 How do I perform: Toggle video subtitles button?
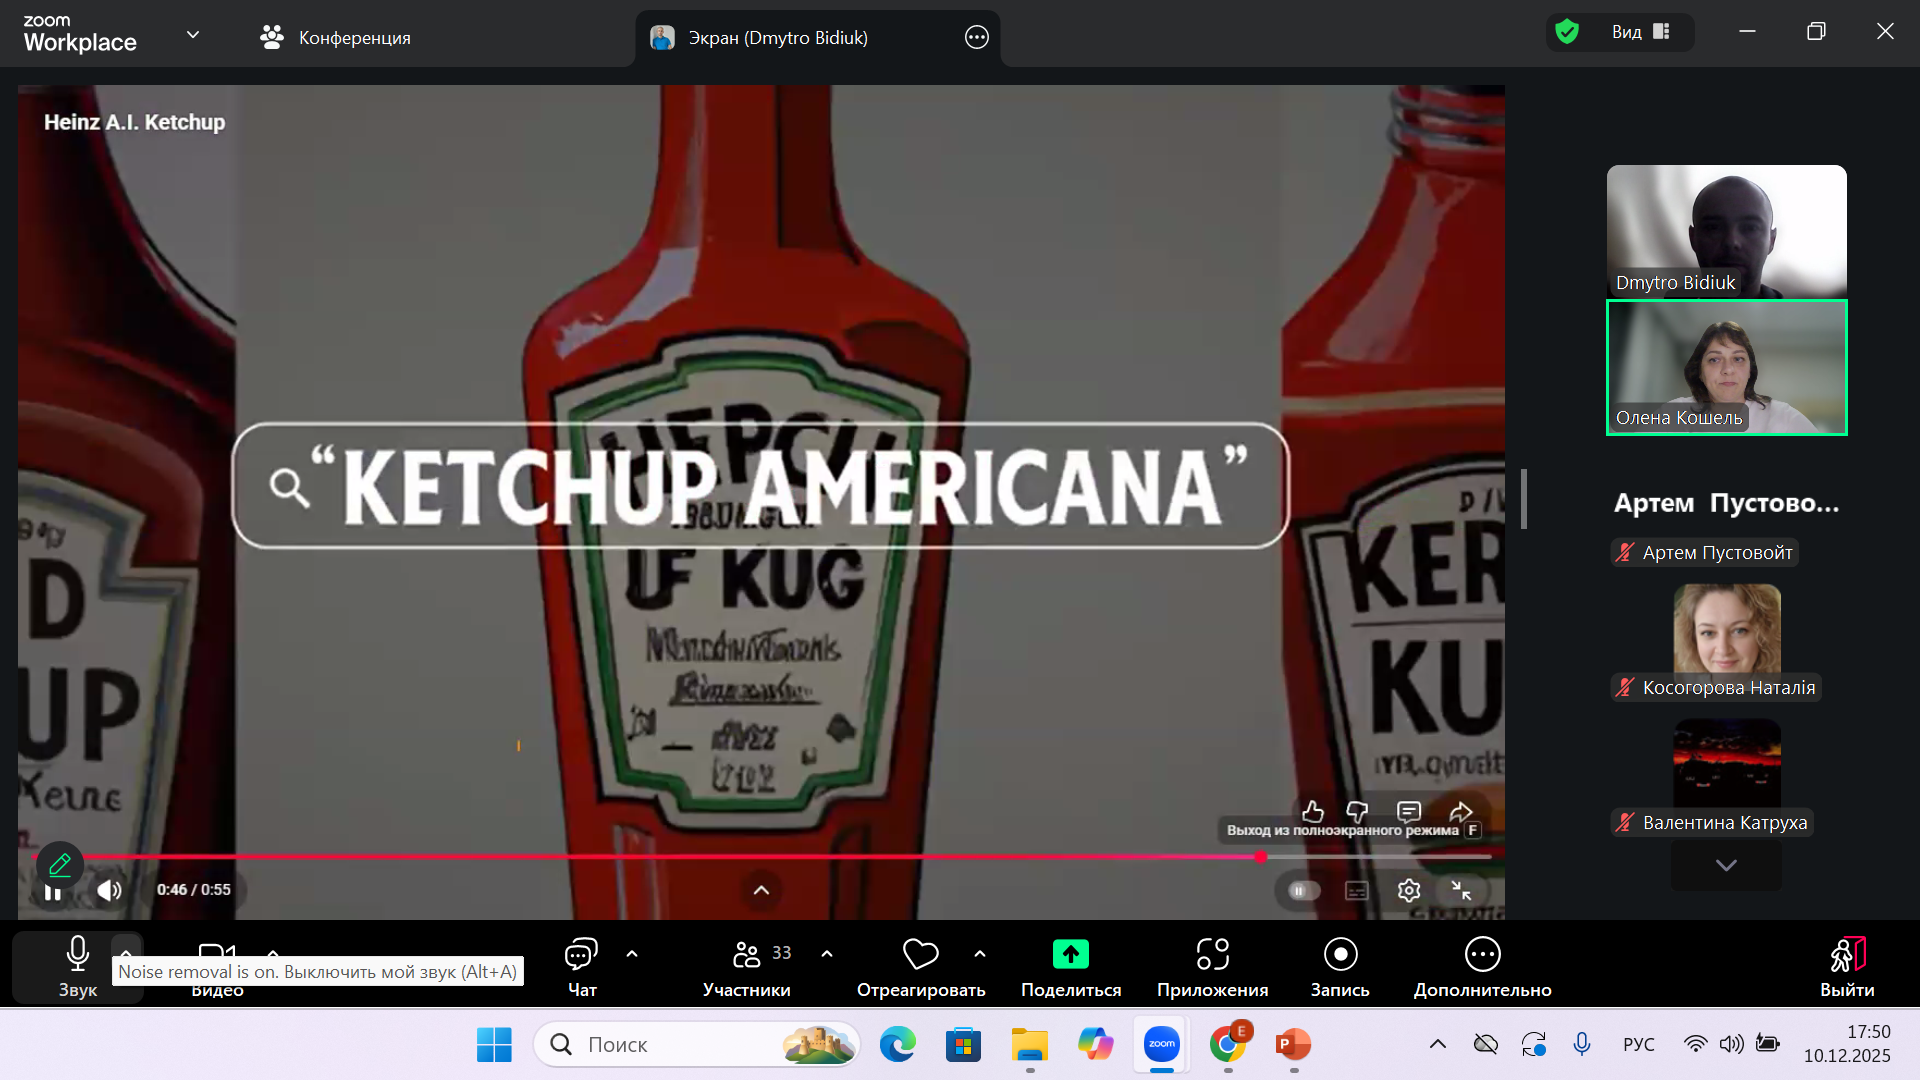pyautogui.click(x=1357, y=890)
